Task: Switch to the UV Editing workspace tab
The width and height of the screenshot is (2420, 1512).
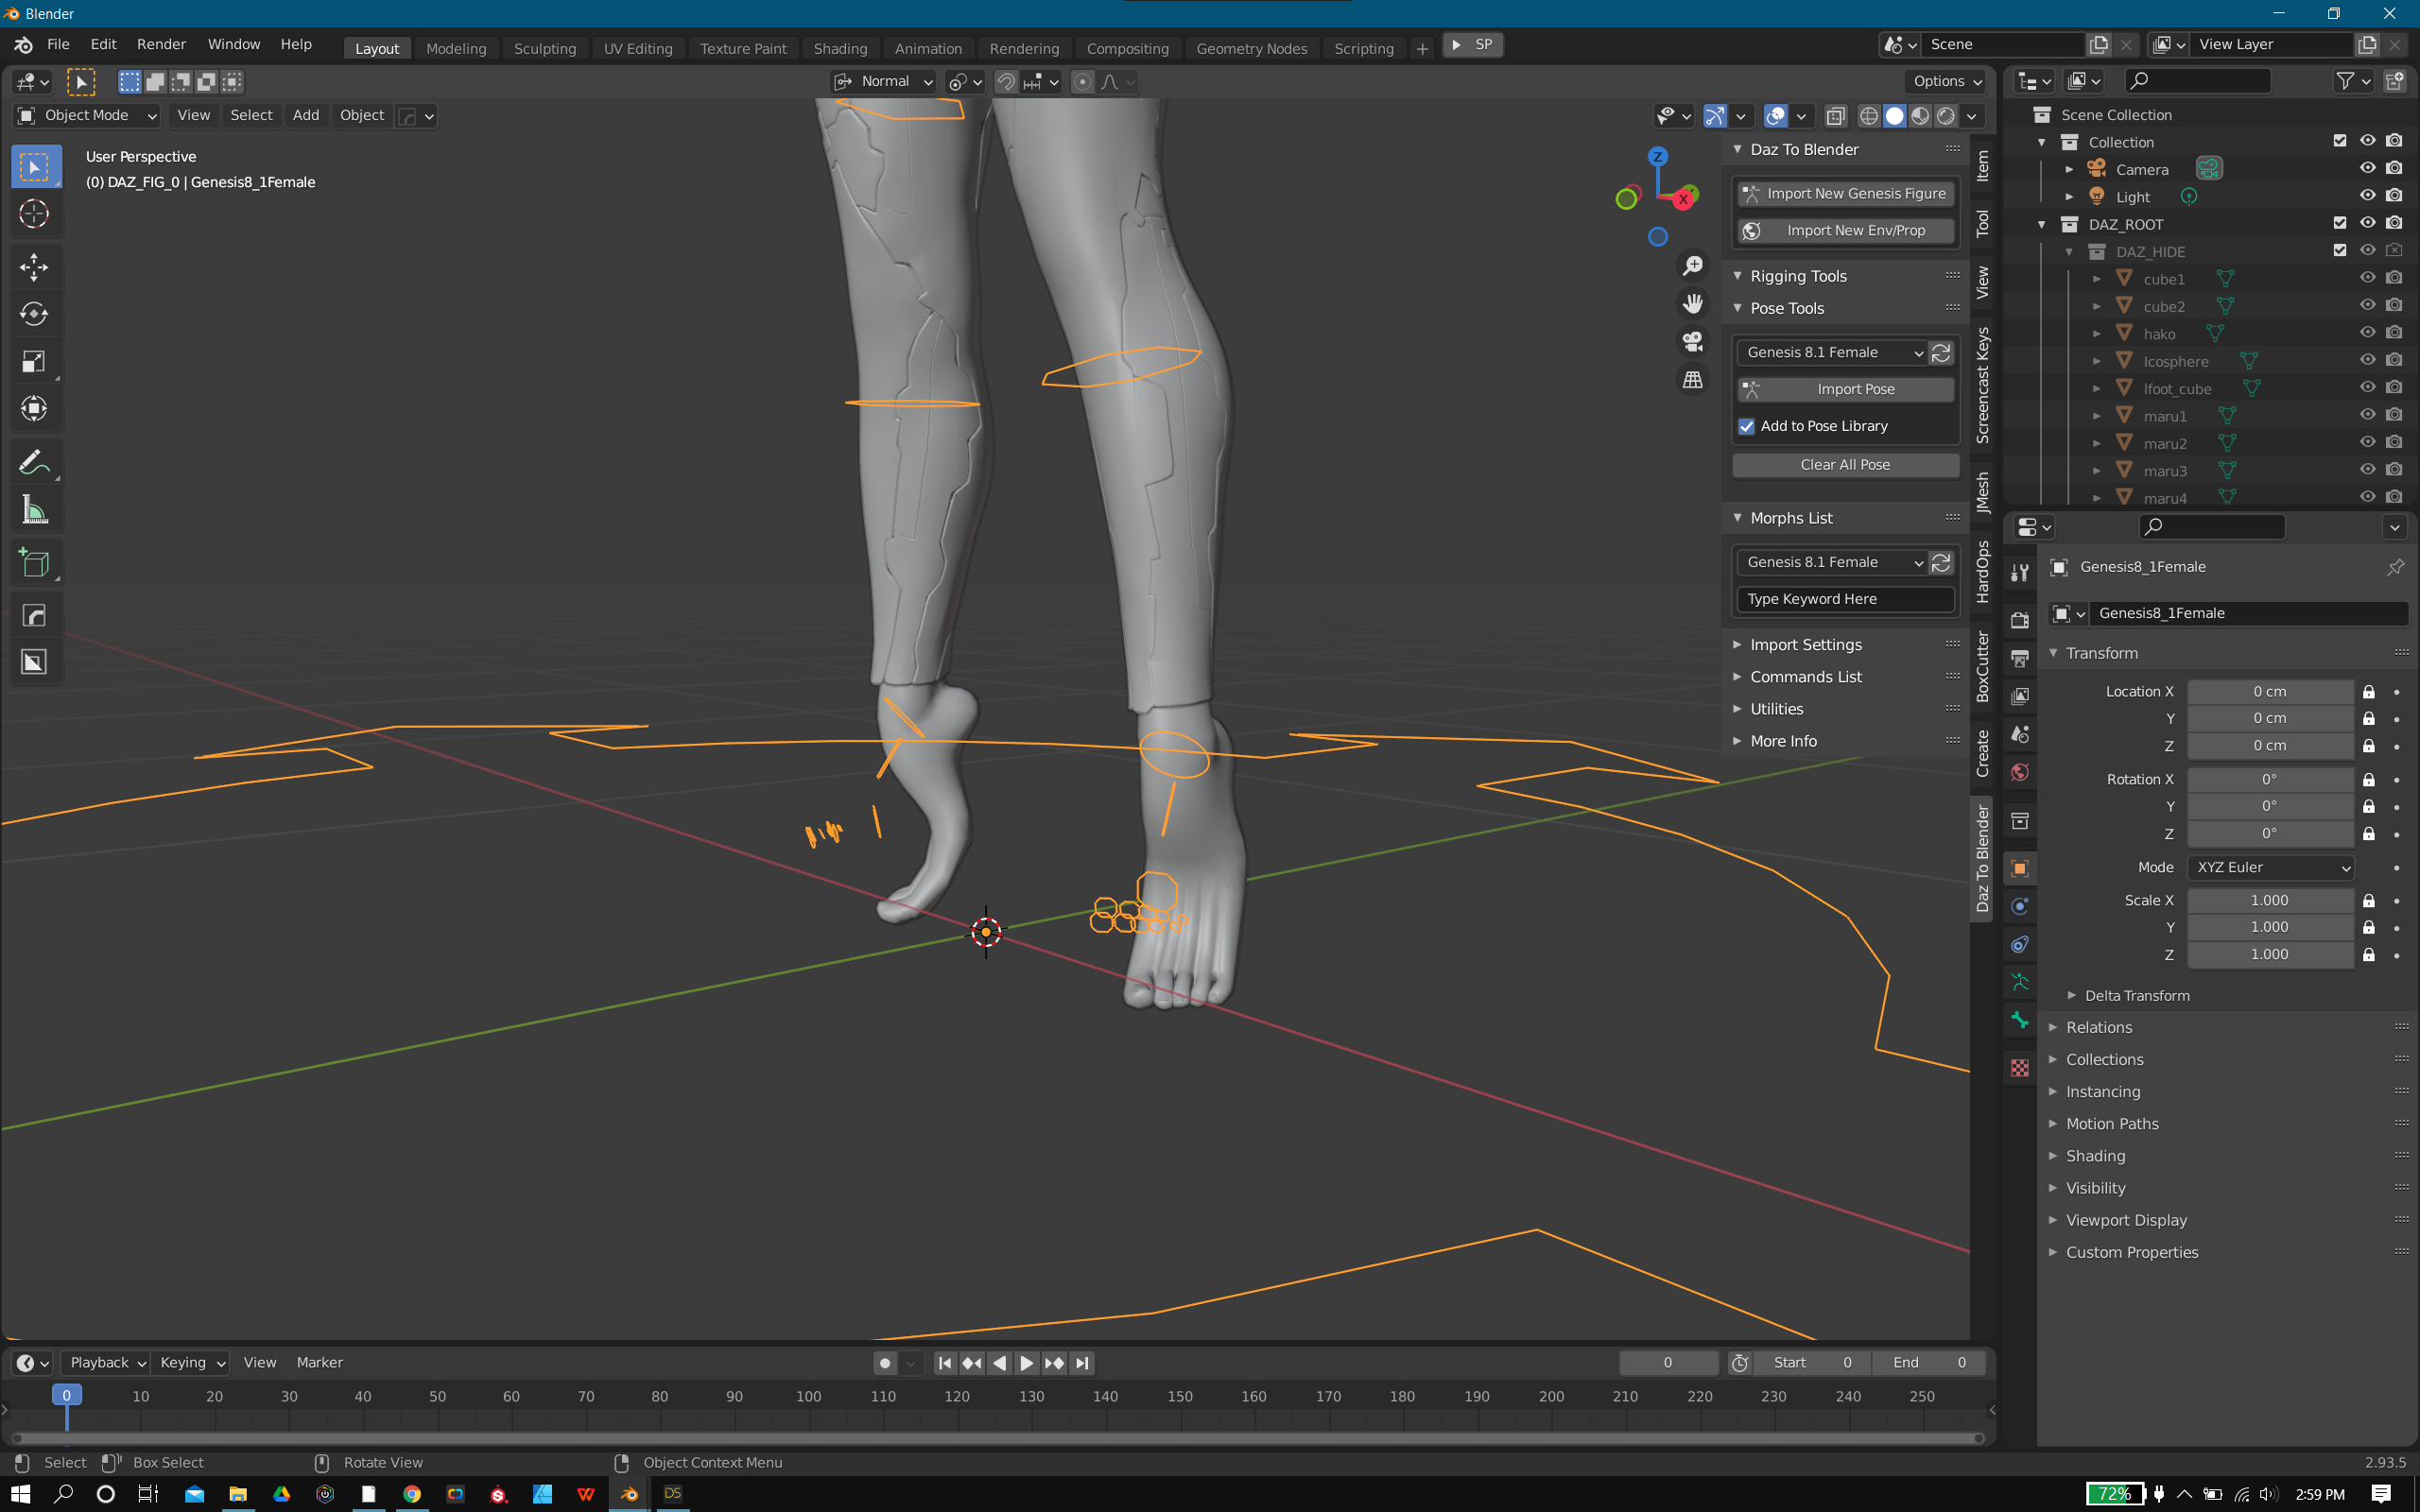Action: tap(638, 48)
